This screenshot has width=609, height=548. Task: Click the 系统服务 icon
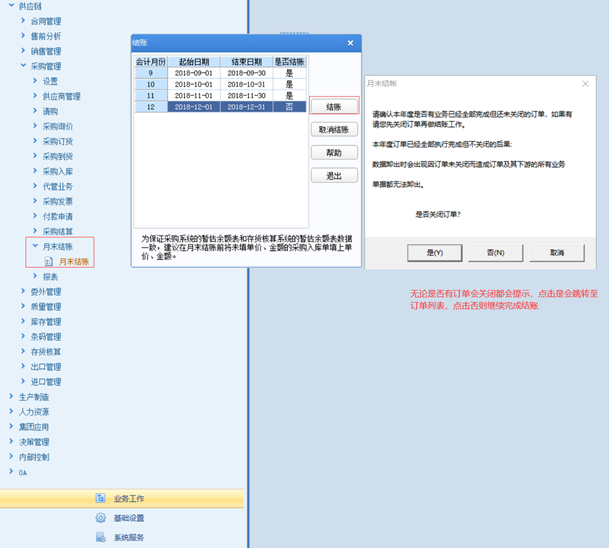click(x=101, y=537)
